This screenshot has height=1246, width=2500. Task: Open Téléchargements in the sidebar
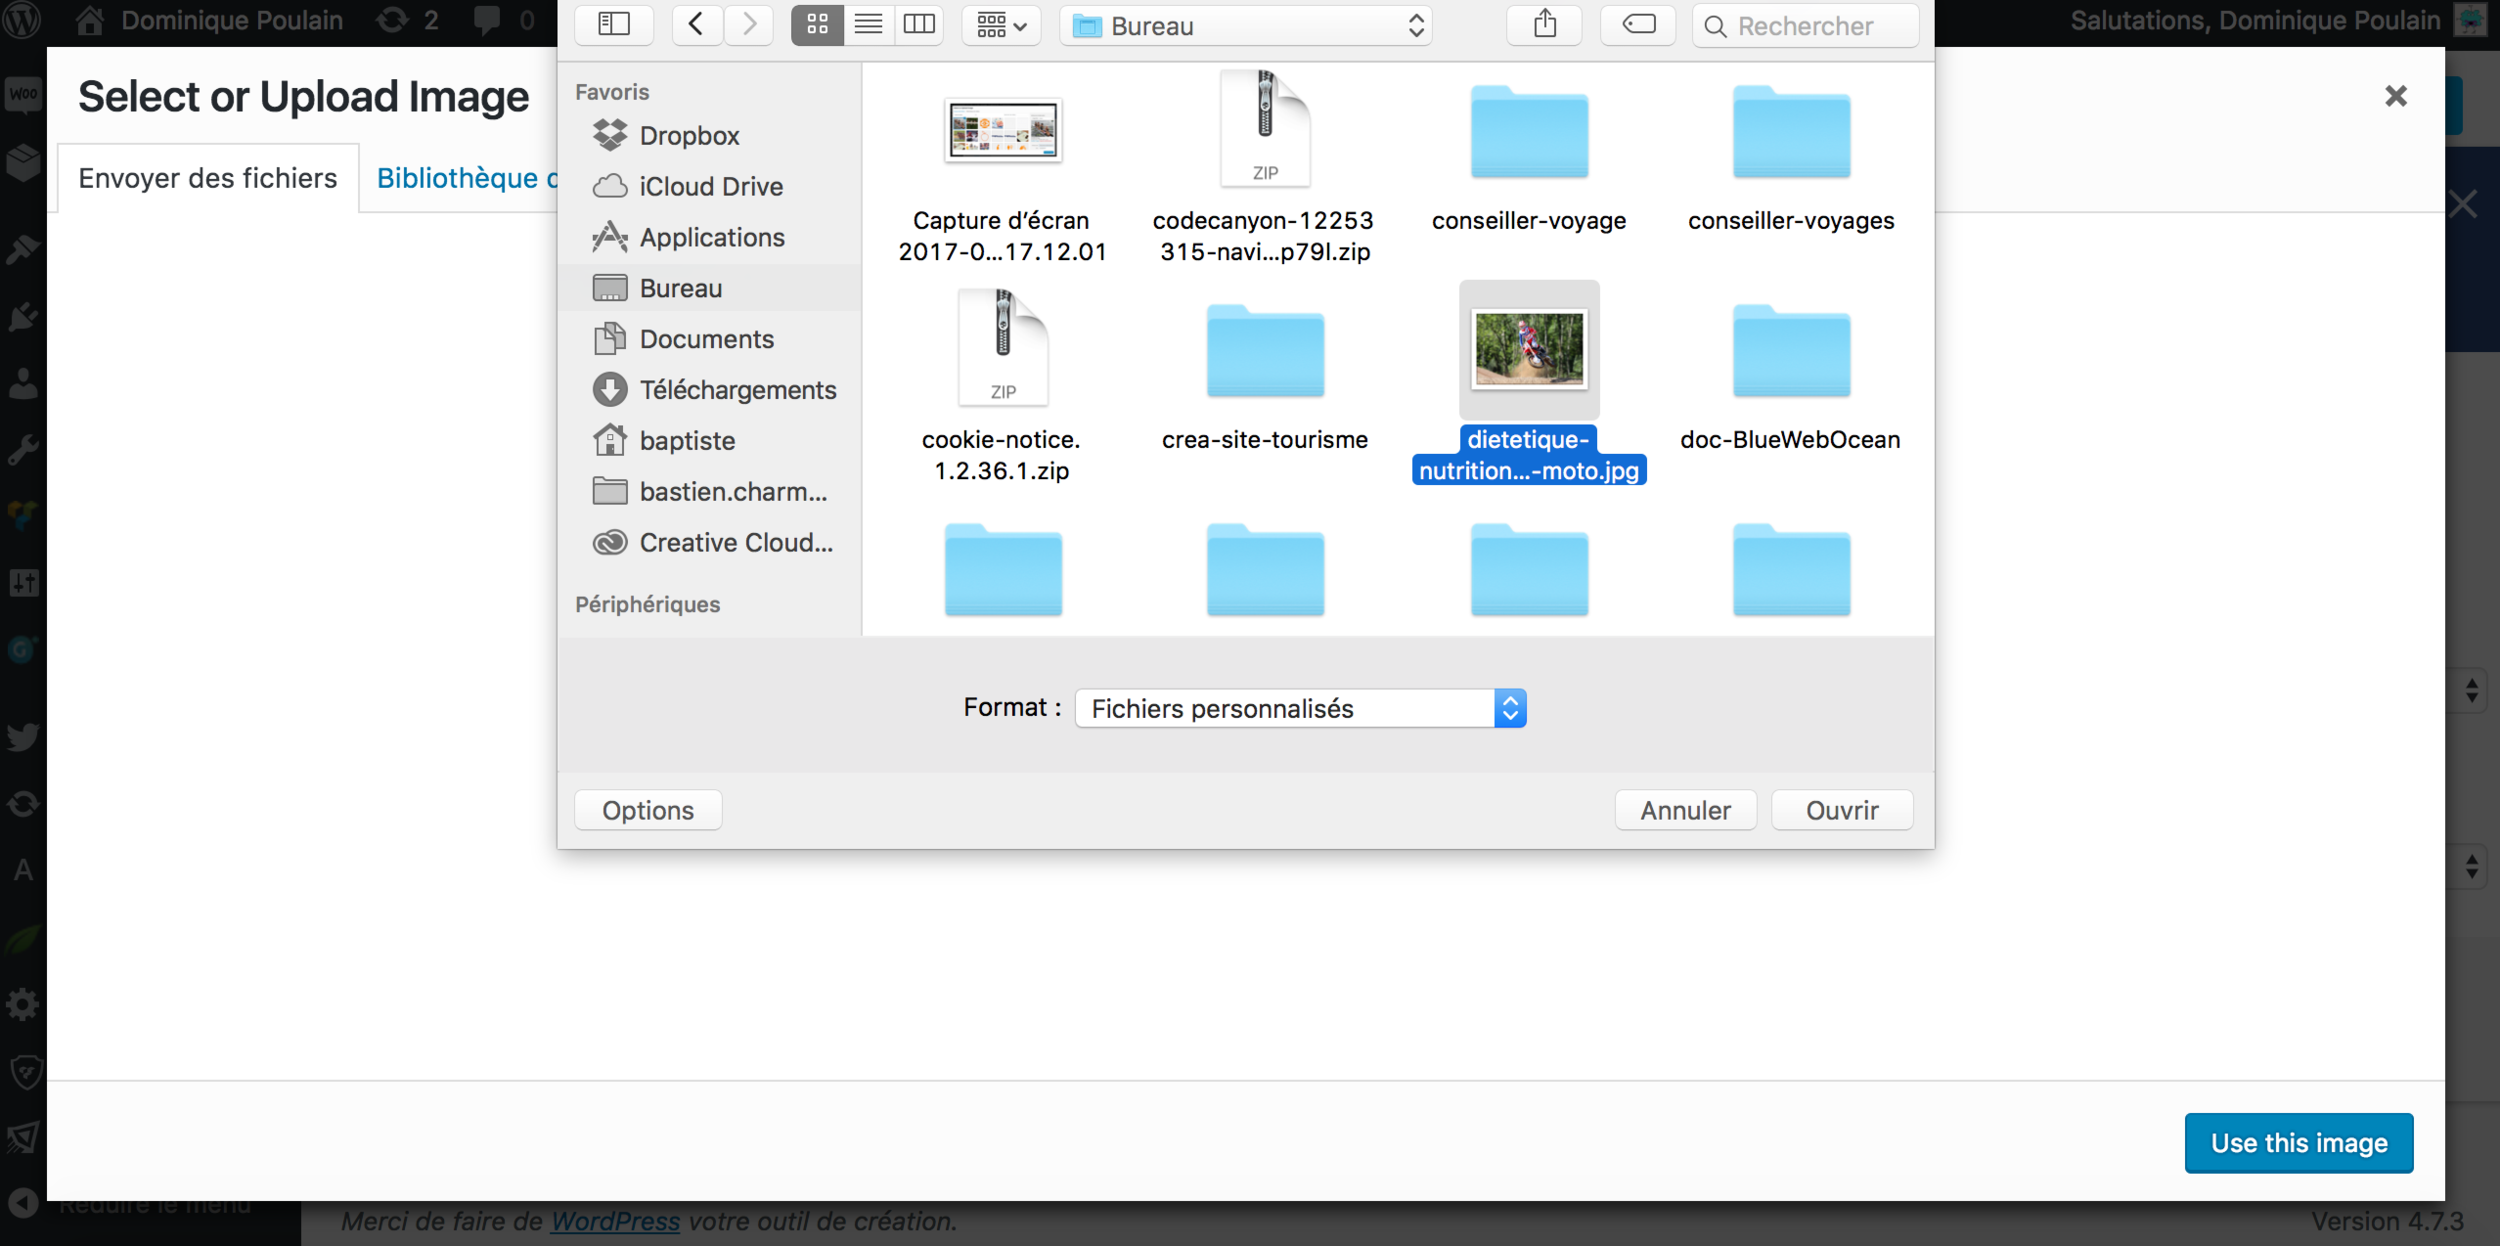[x=737, y=390]
